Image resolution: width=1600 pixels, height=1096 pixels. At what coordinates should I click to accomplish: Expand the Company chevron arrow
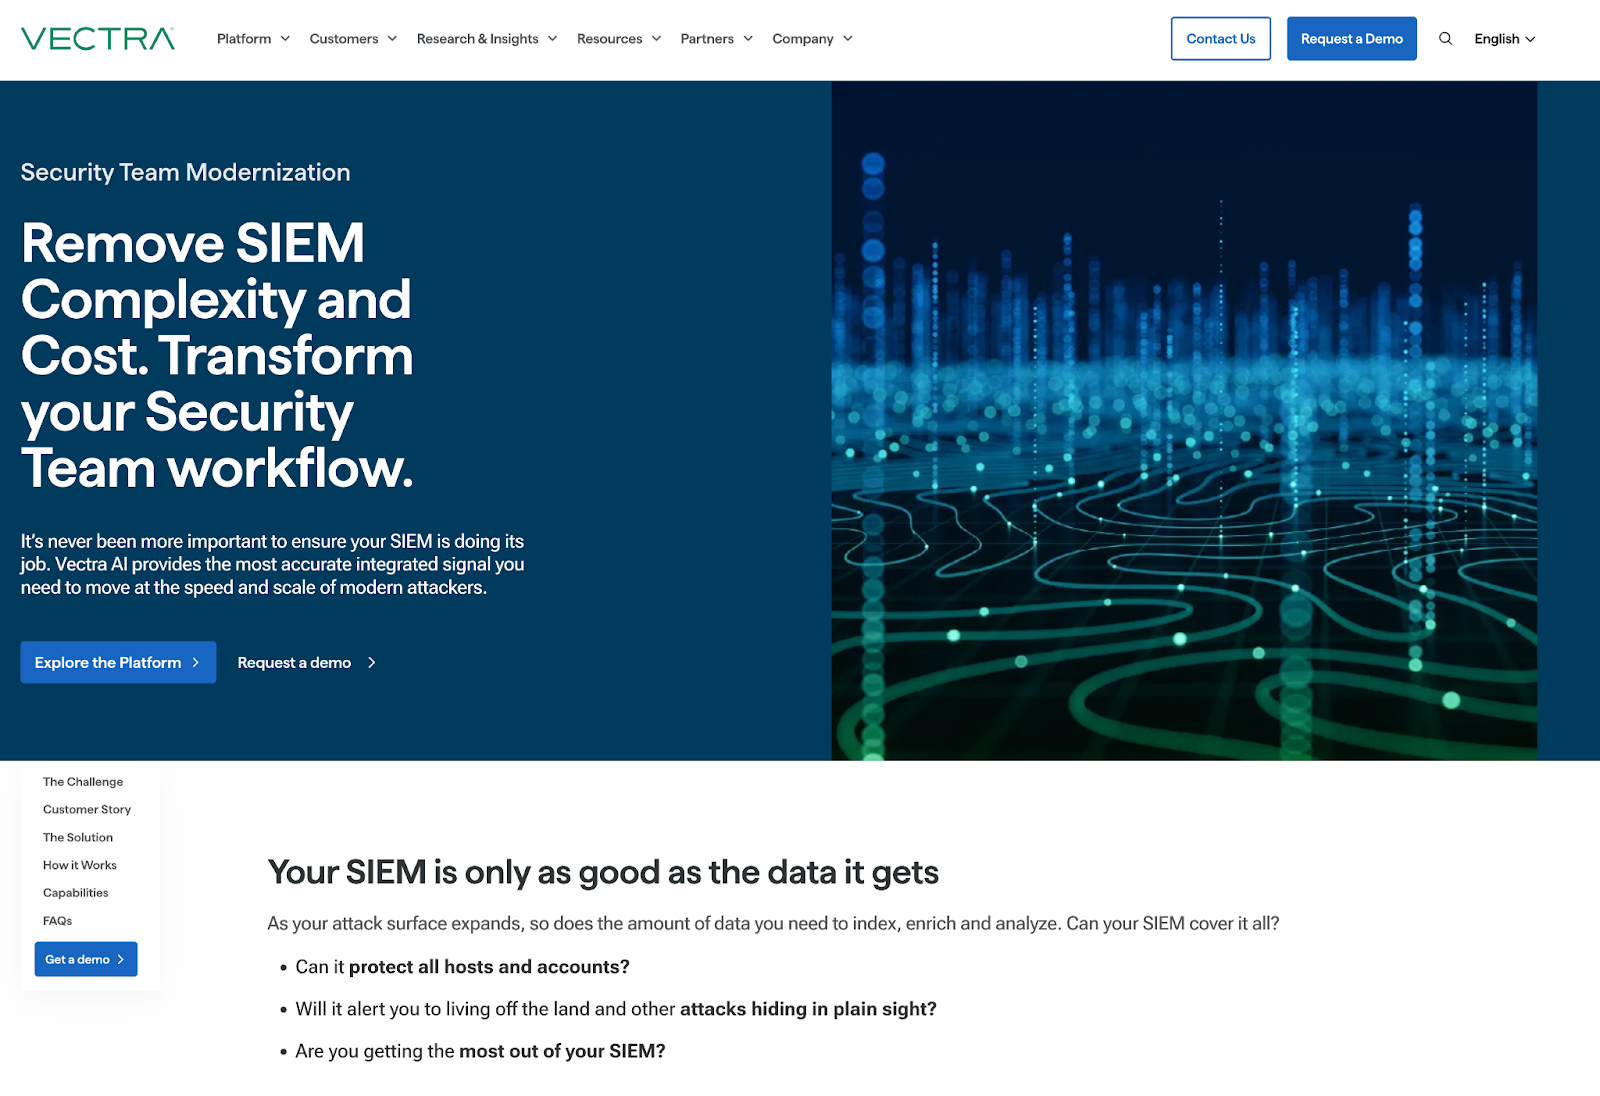coord(847,39)
